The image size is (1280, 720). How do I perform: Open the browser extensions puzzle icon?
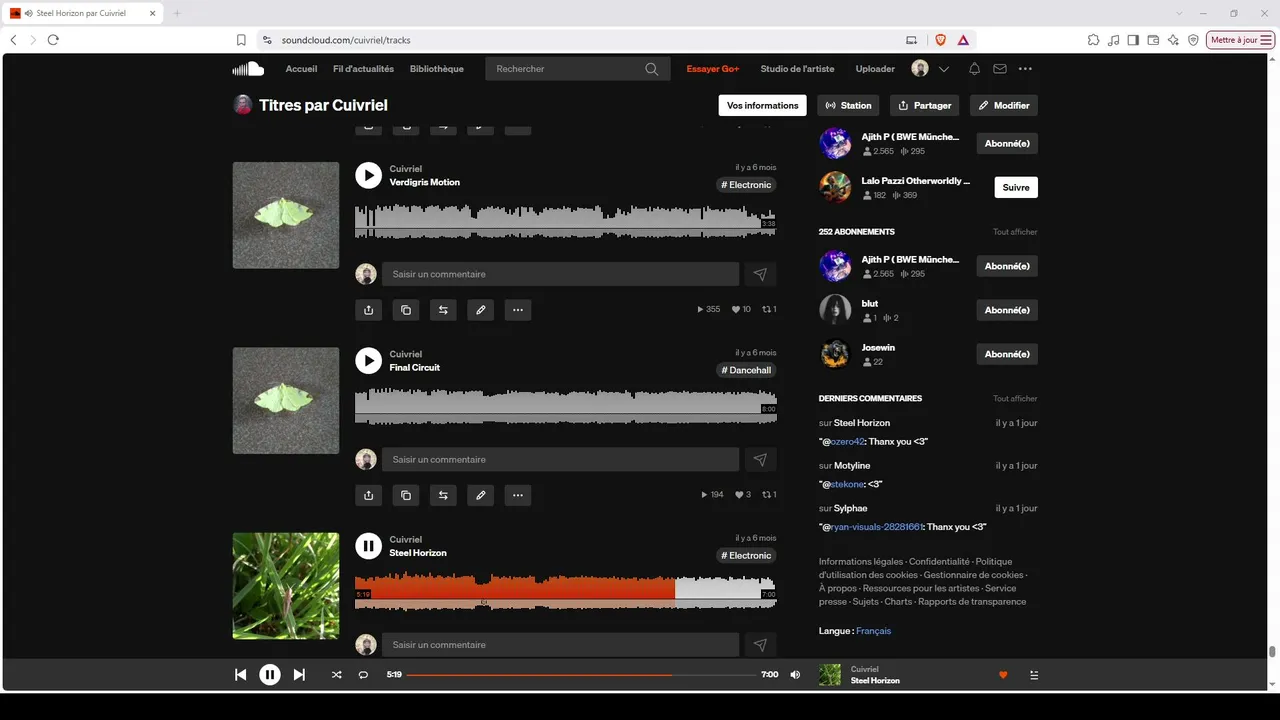pyautogui.click(x=1093, y=40)
